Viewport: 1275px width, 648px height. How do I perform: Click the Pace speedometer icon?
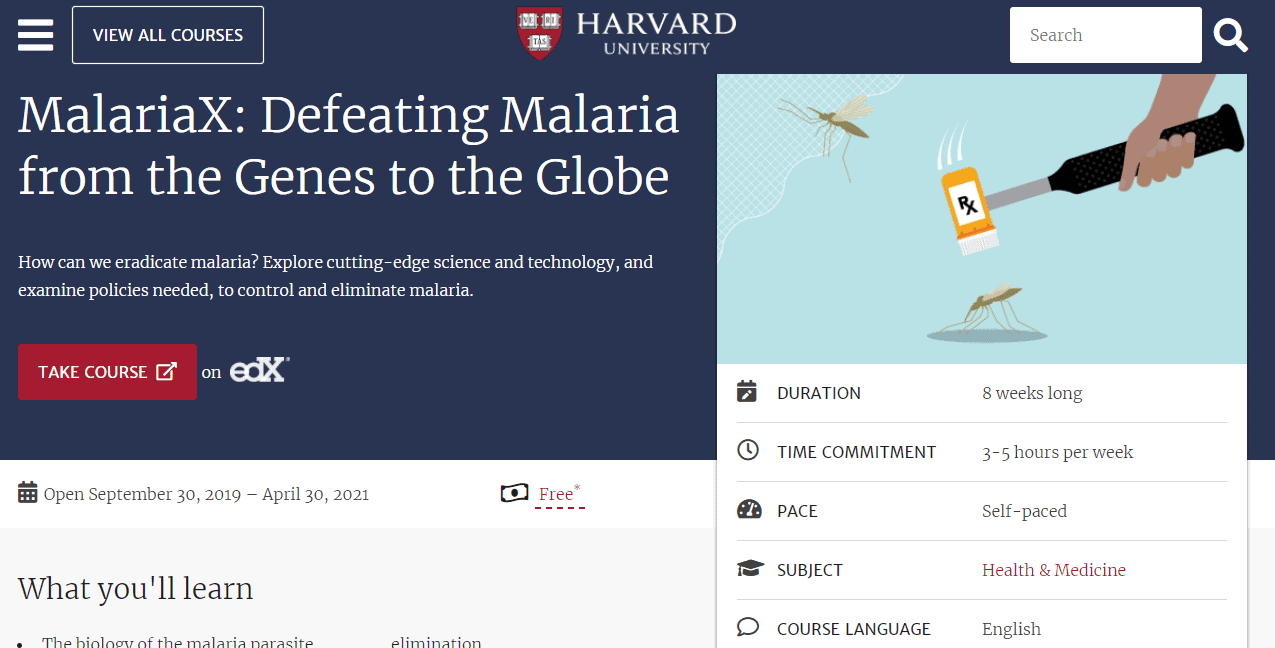[749, 510]
